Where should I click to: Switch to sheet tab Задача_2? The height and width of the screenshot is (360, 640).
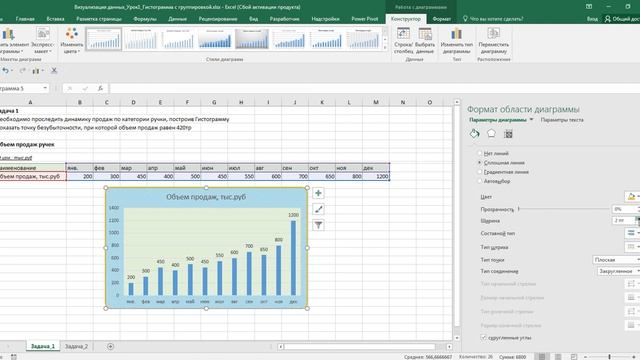[x=76, y=347]
